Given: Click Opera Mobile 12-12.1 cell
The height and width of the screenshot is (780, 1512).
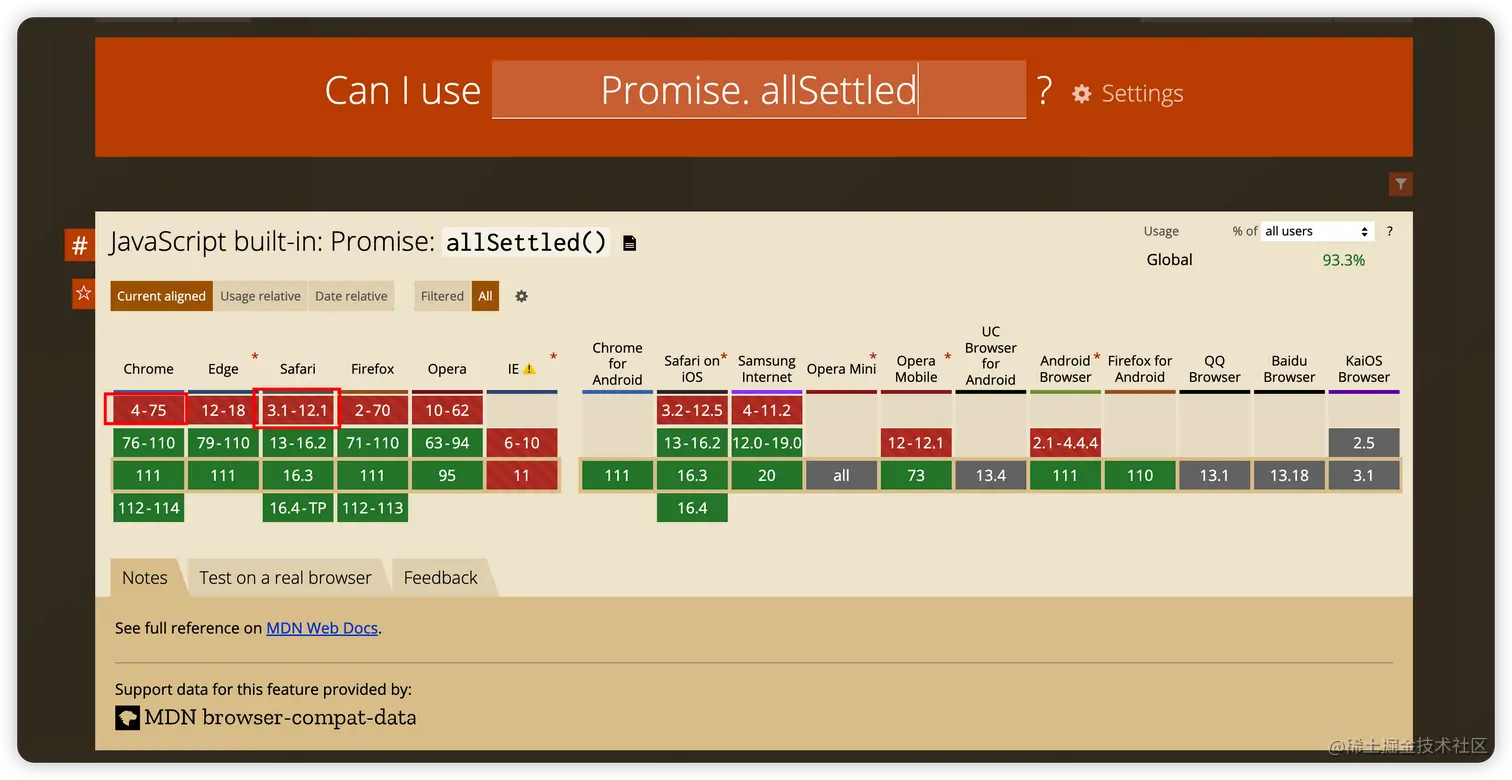Looking at the screenshot, I should [x=916, y=443].
